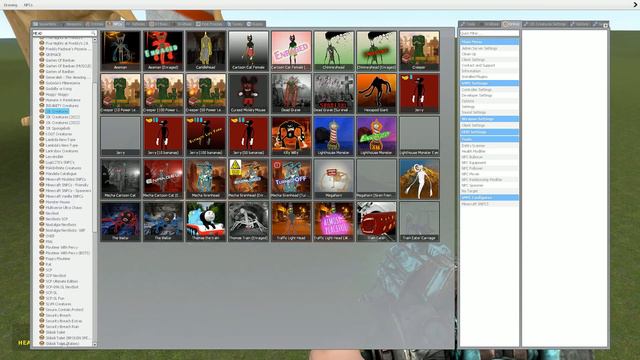Select the Cartoon Cat Female grey thumbnail
This screenshot has width=640, height=360.
(248, 51)
